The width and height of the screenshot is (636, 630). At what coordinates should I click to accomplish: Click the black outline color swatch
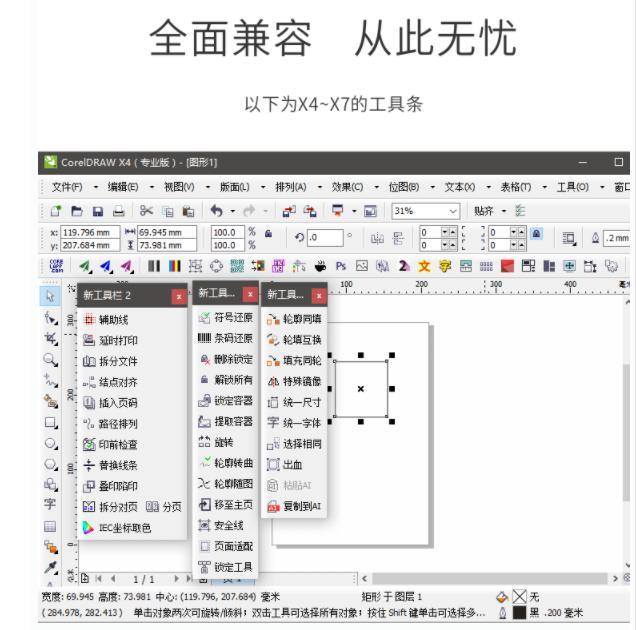[x=519, y=613]
